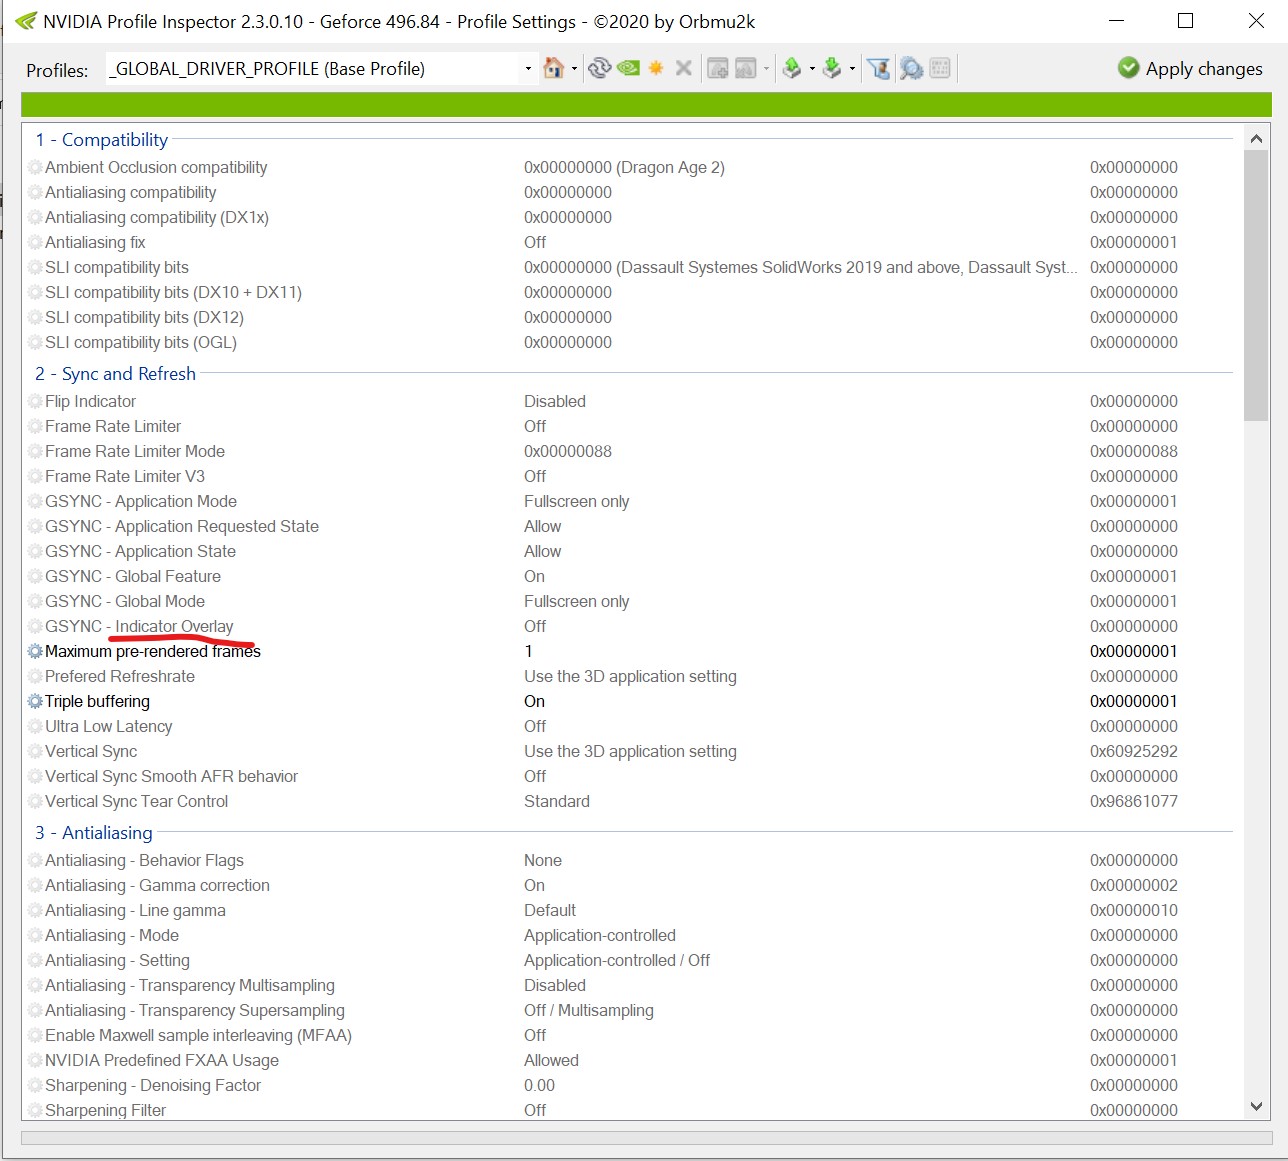Image resolution: width=1288 pixels, height=1161 pixels.
Task: Click the Vertical Sync Tear Control setting
Action: tap(136, 801)
